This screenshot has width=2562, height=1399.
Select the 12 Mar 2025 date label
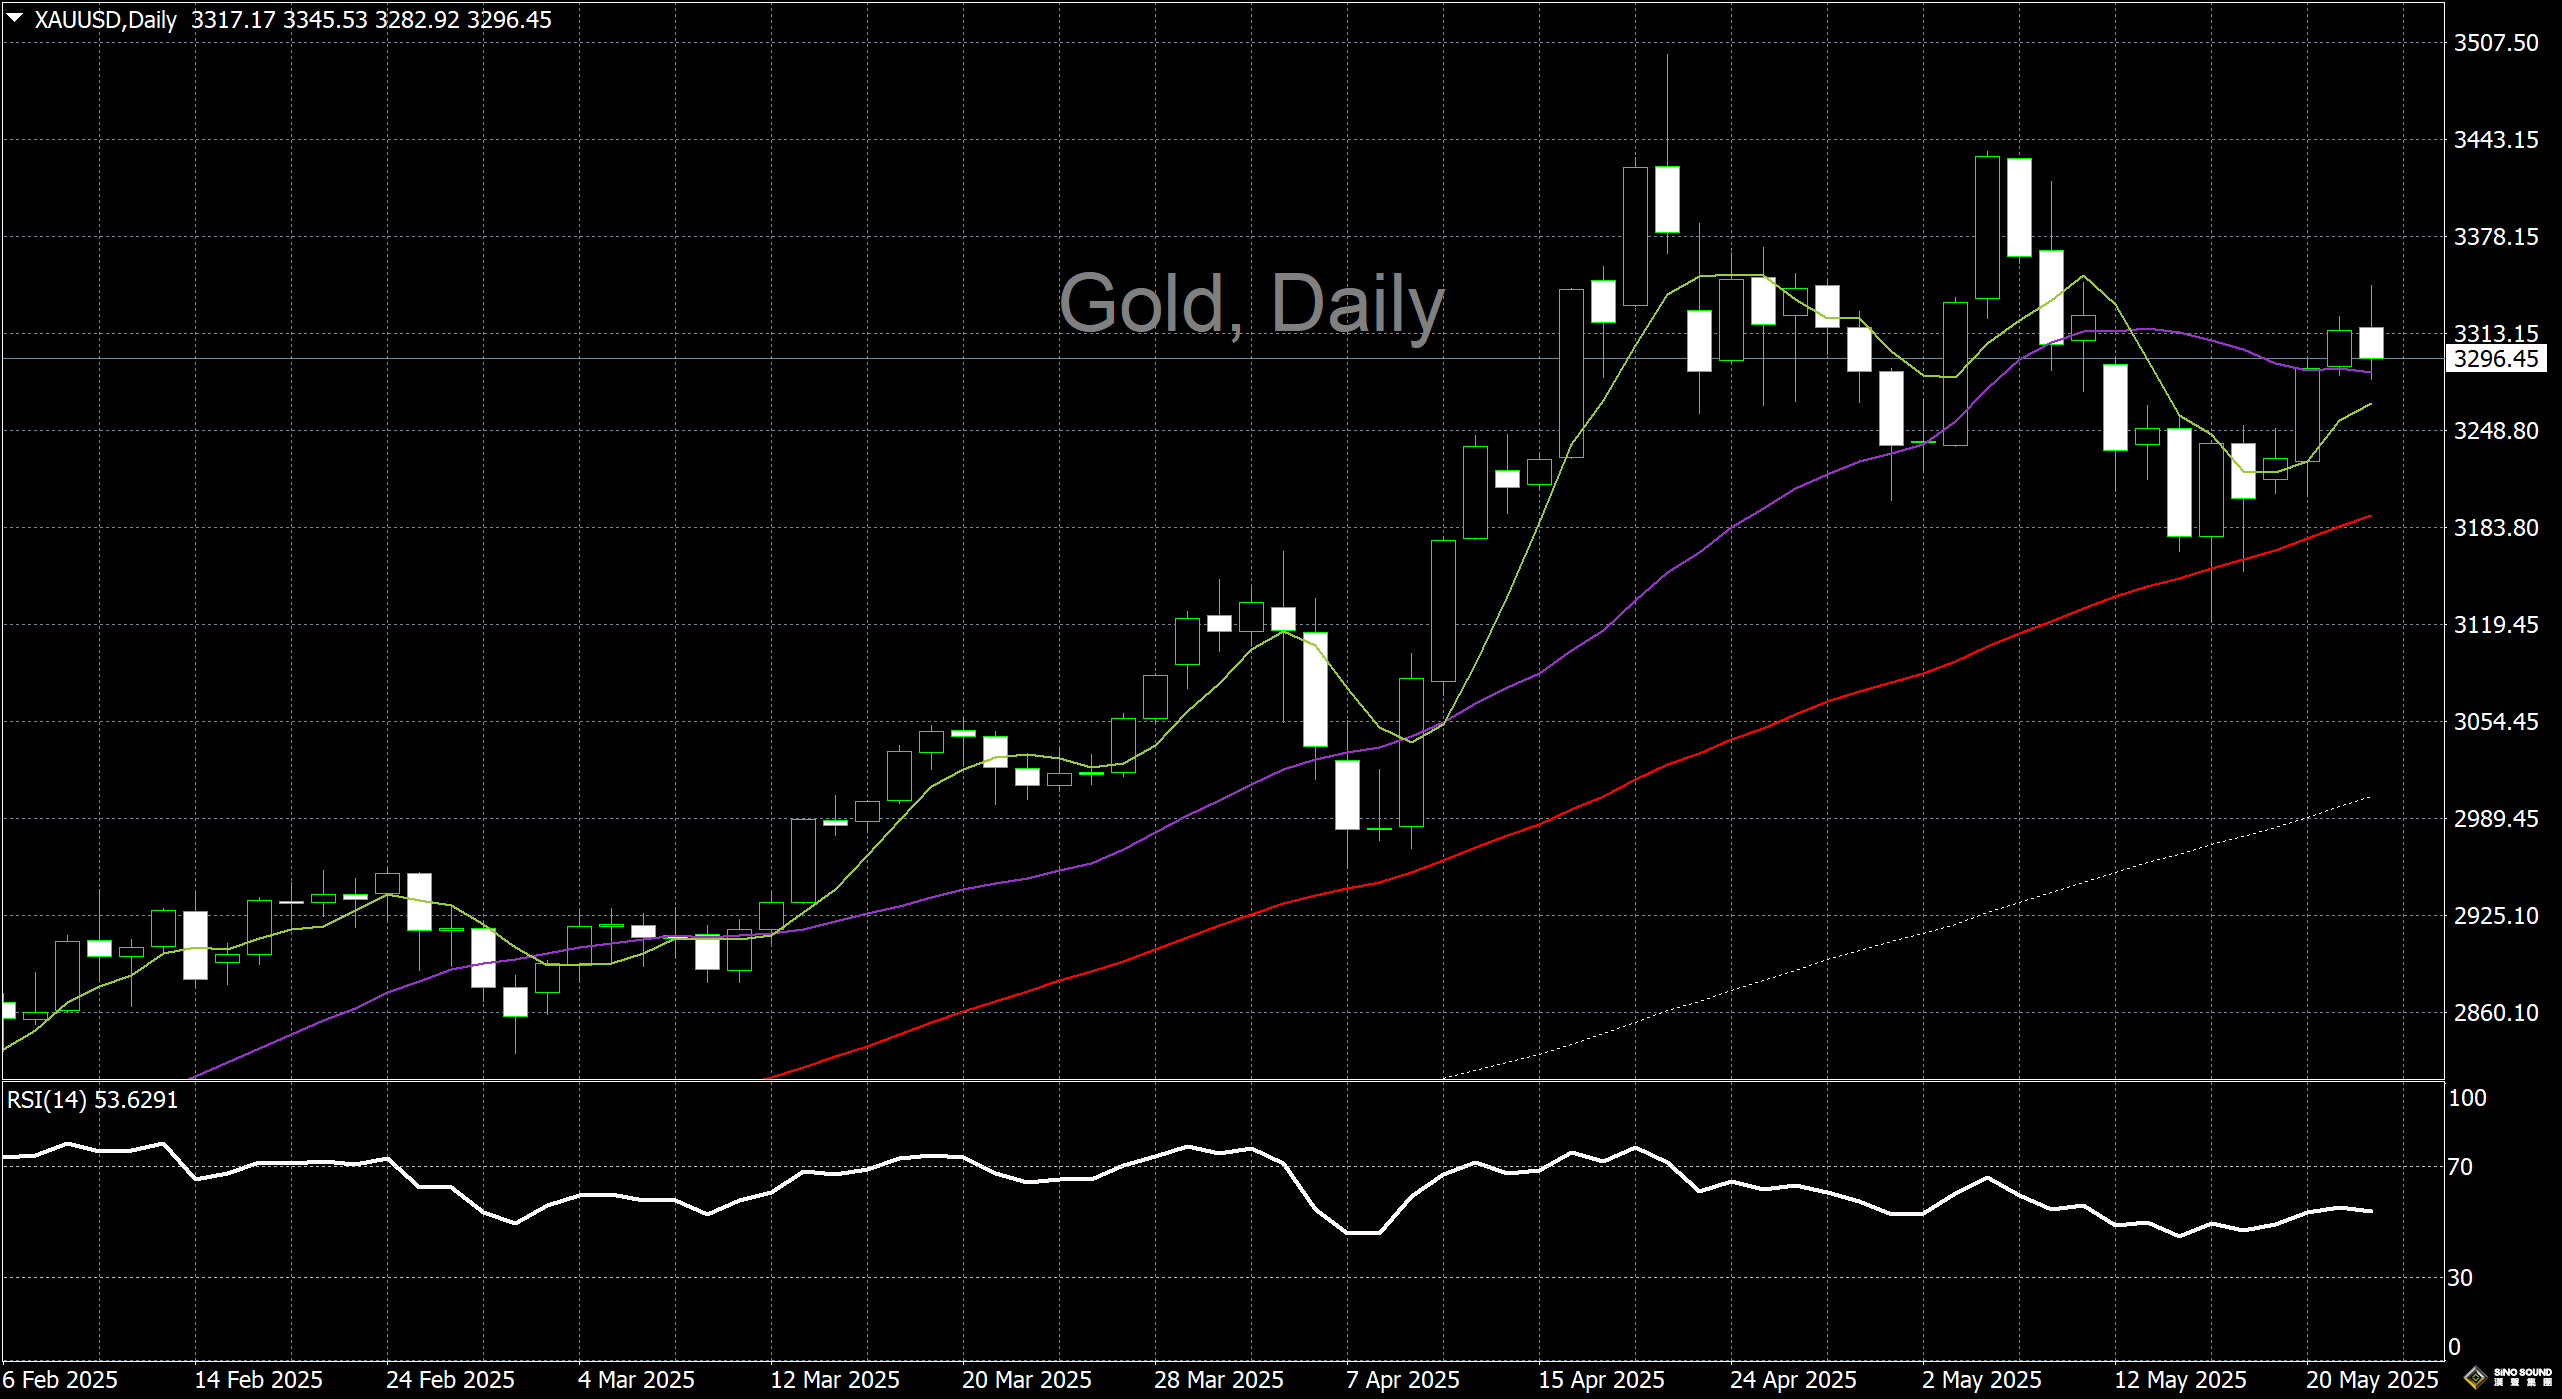pyautogui.click(x=834, y=1380)
